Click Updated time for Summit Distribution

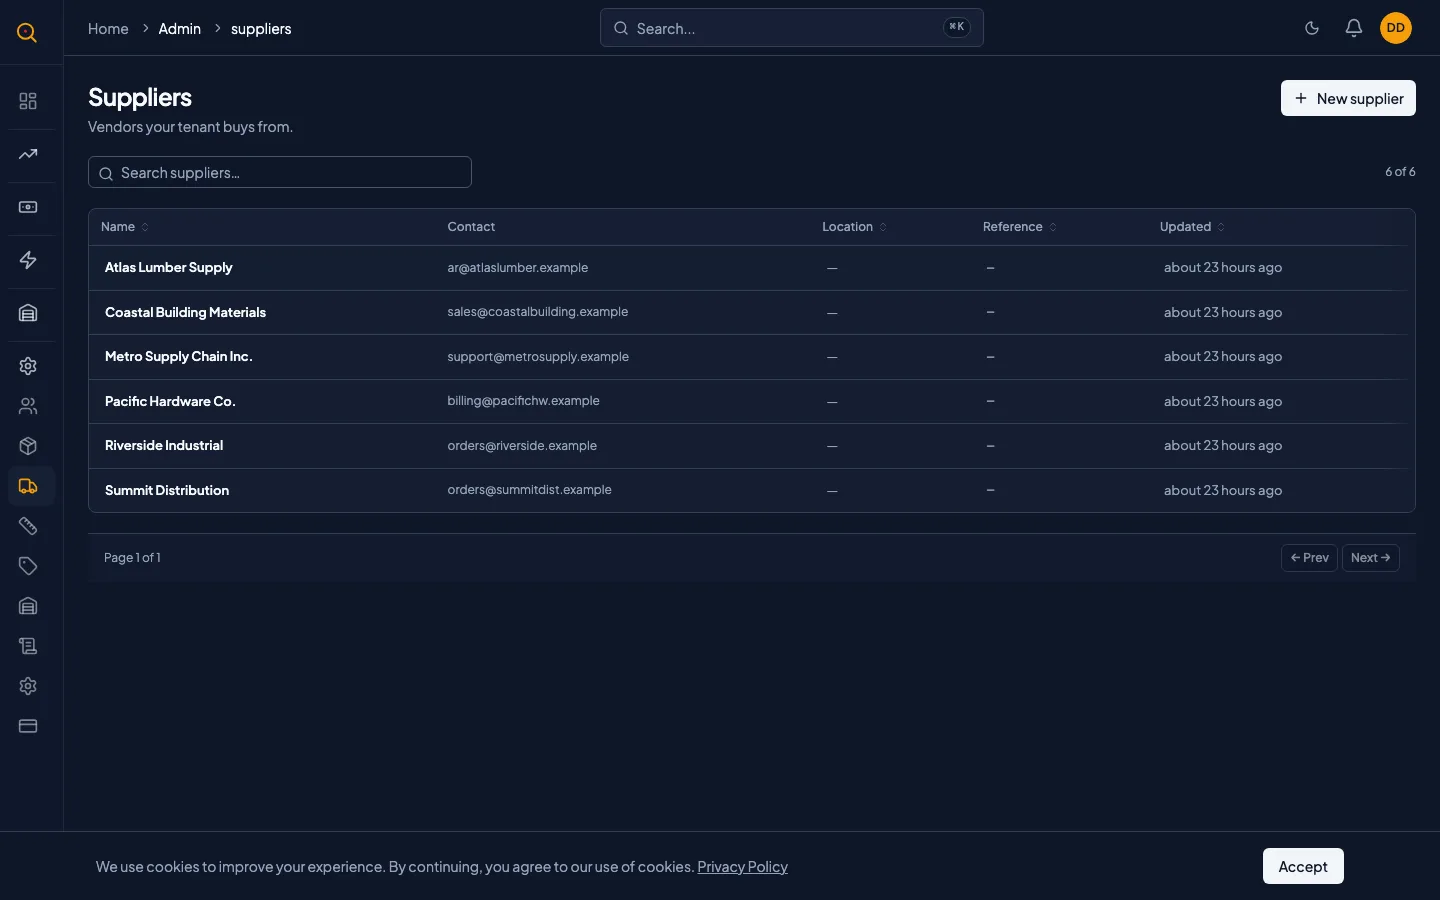tap(1223, 491)
